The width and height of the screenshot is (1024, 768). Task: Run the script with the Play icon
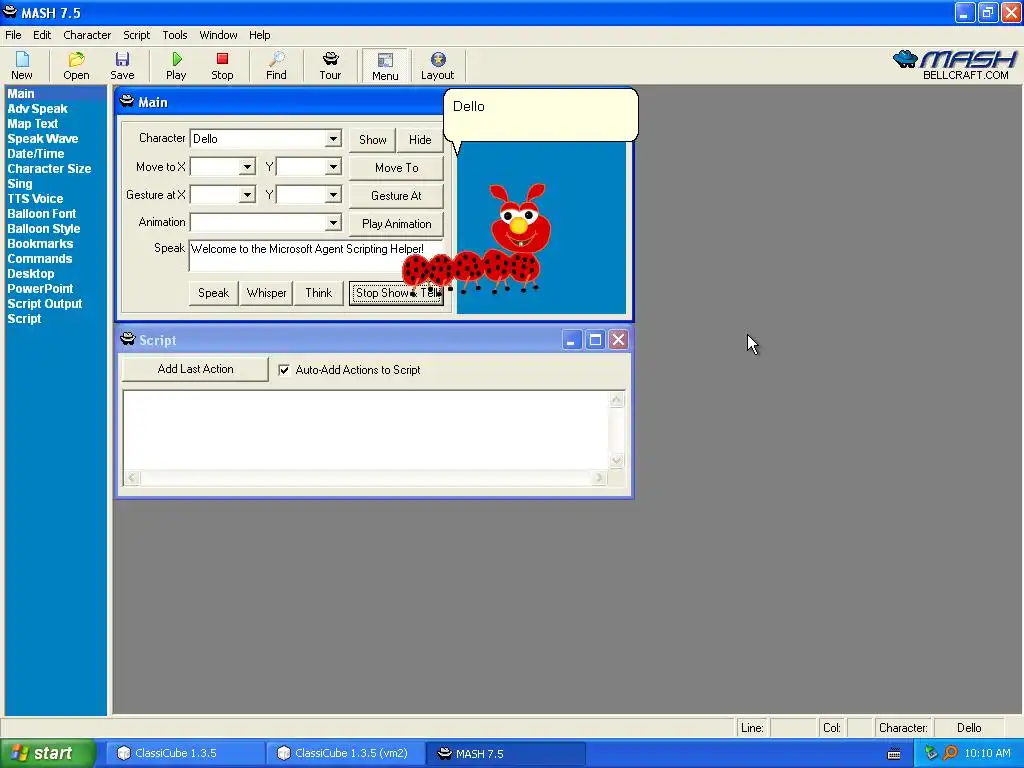(x=176, y=65)
